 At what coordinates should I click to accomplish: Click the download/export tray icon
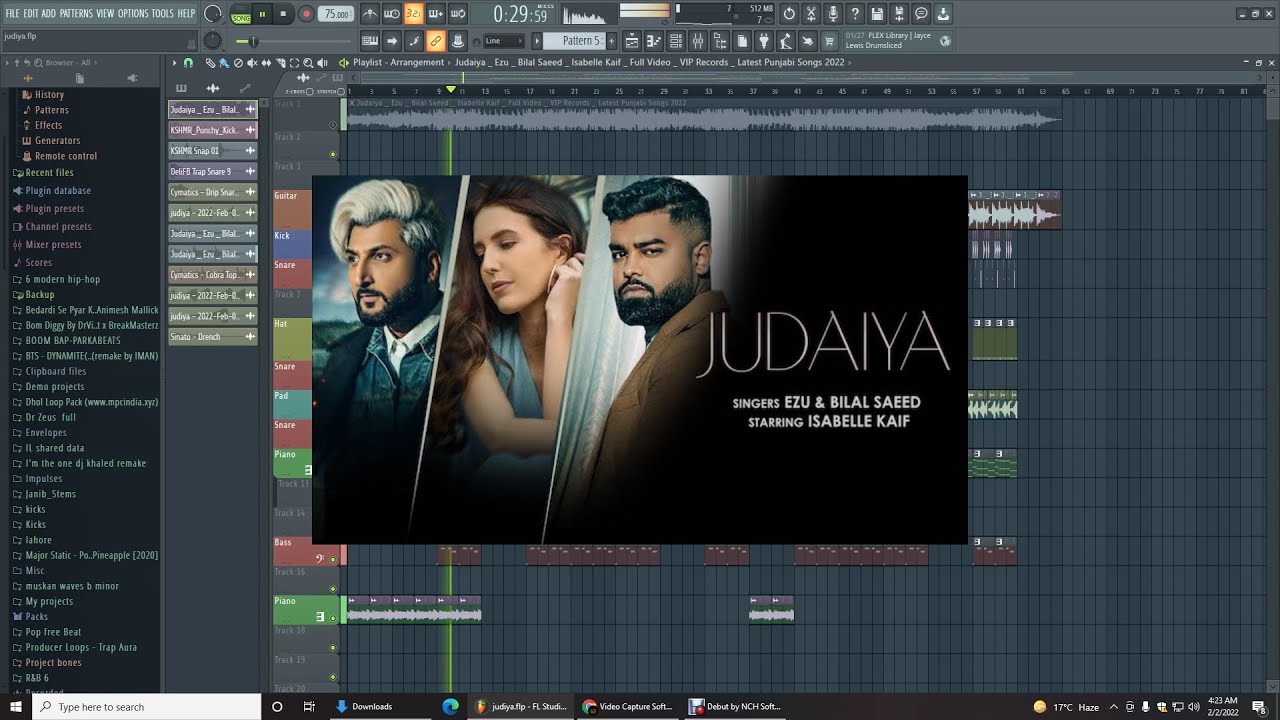[943, 14]
